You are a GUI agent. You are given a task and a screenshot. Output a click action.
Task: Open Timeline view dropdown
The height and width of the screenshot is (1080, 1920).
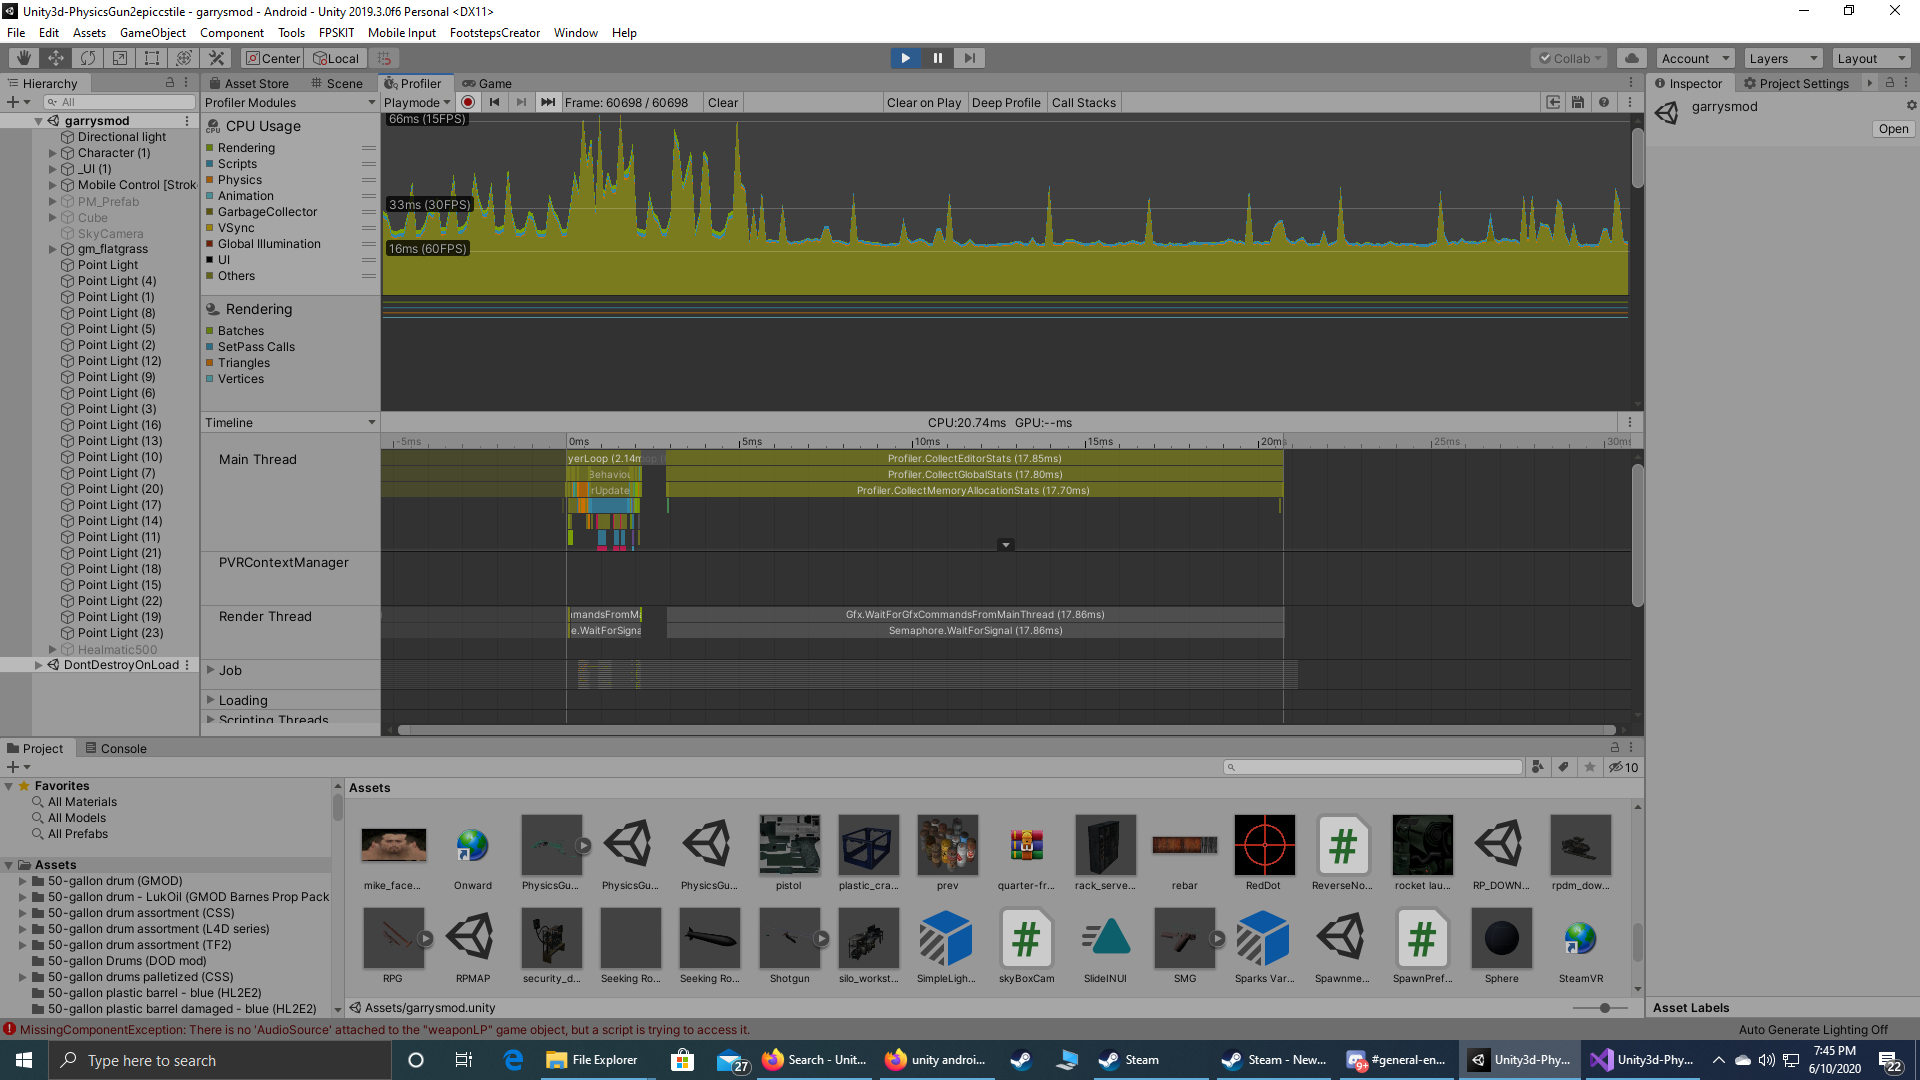(290, 422)
